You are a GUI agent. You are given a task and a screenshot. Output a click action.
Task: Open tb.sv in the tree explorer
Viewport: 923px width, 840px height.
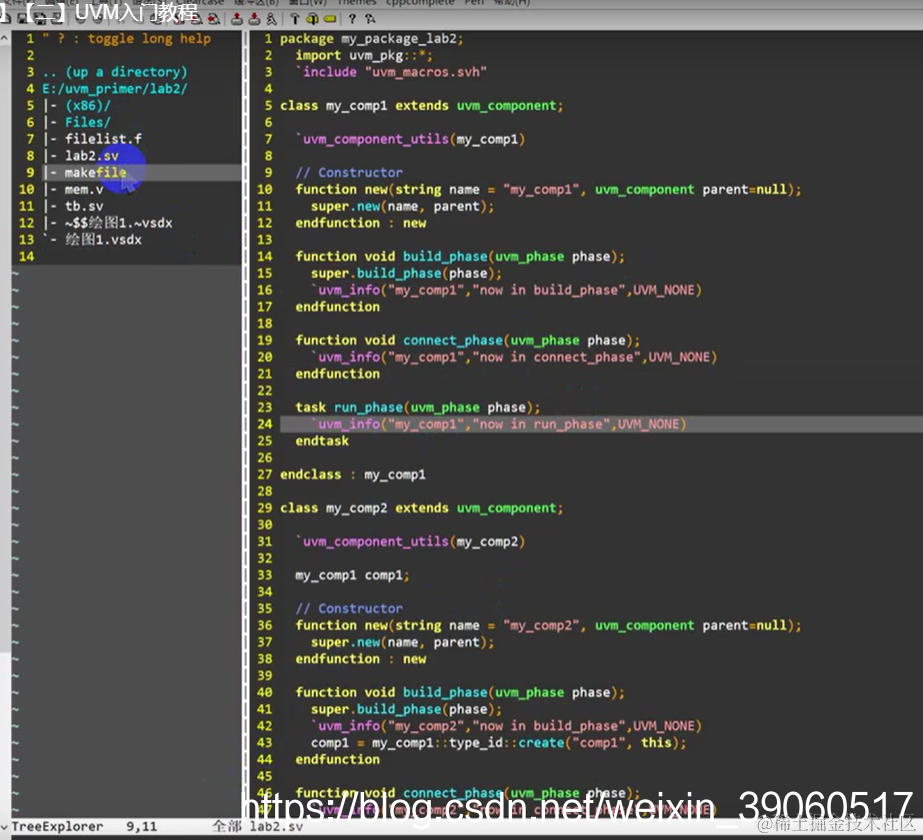(x=84, y=206)
